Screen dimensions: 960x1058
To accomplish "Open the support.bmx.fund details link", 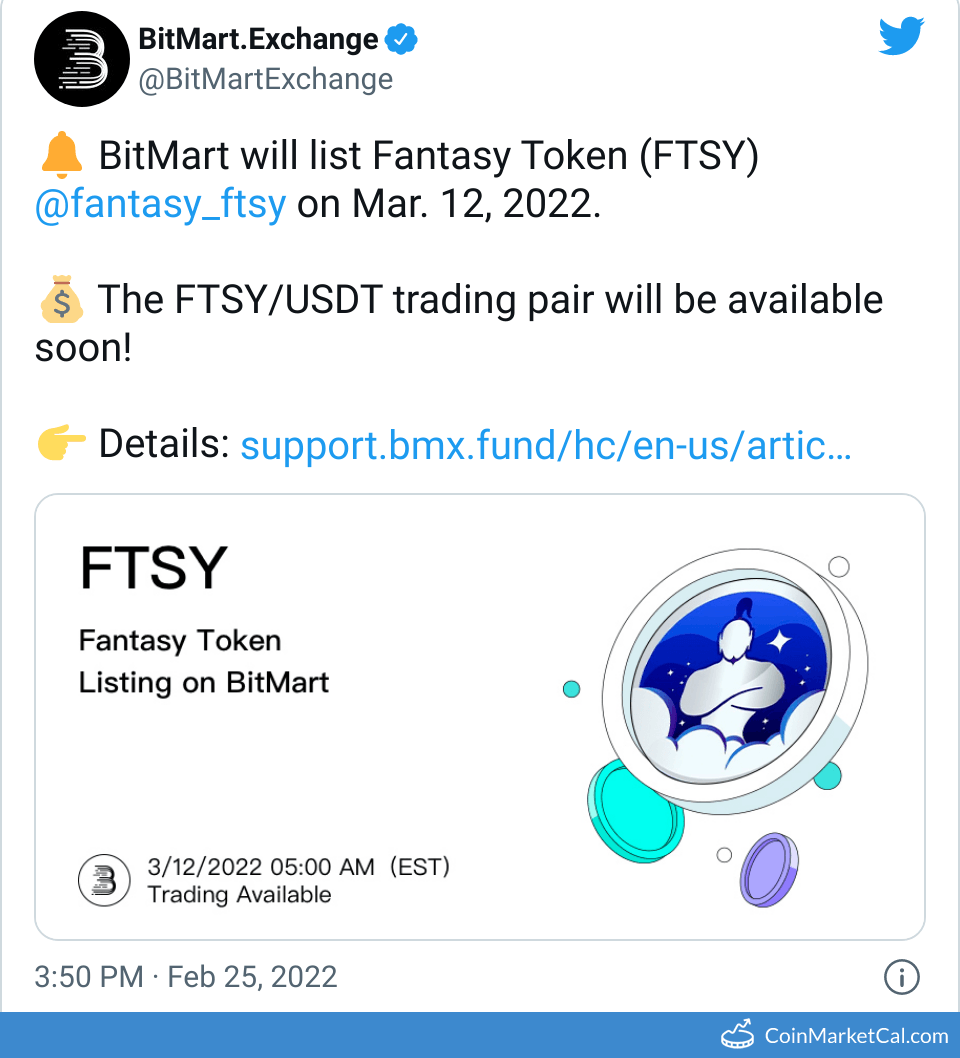I will (x=546, y=445).
